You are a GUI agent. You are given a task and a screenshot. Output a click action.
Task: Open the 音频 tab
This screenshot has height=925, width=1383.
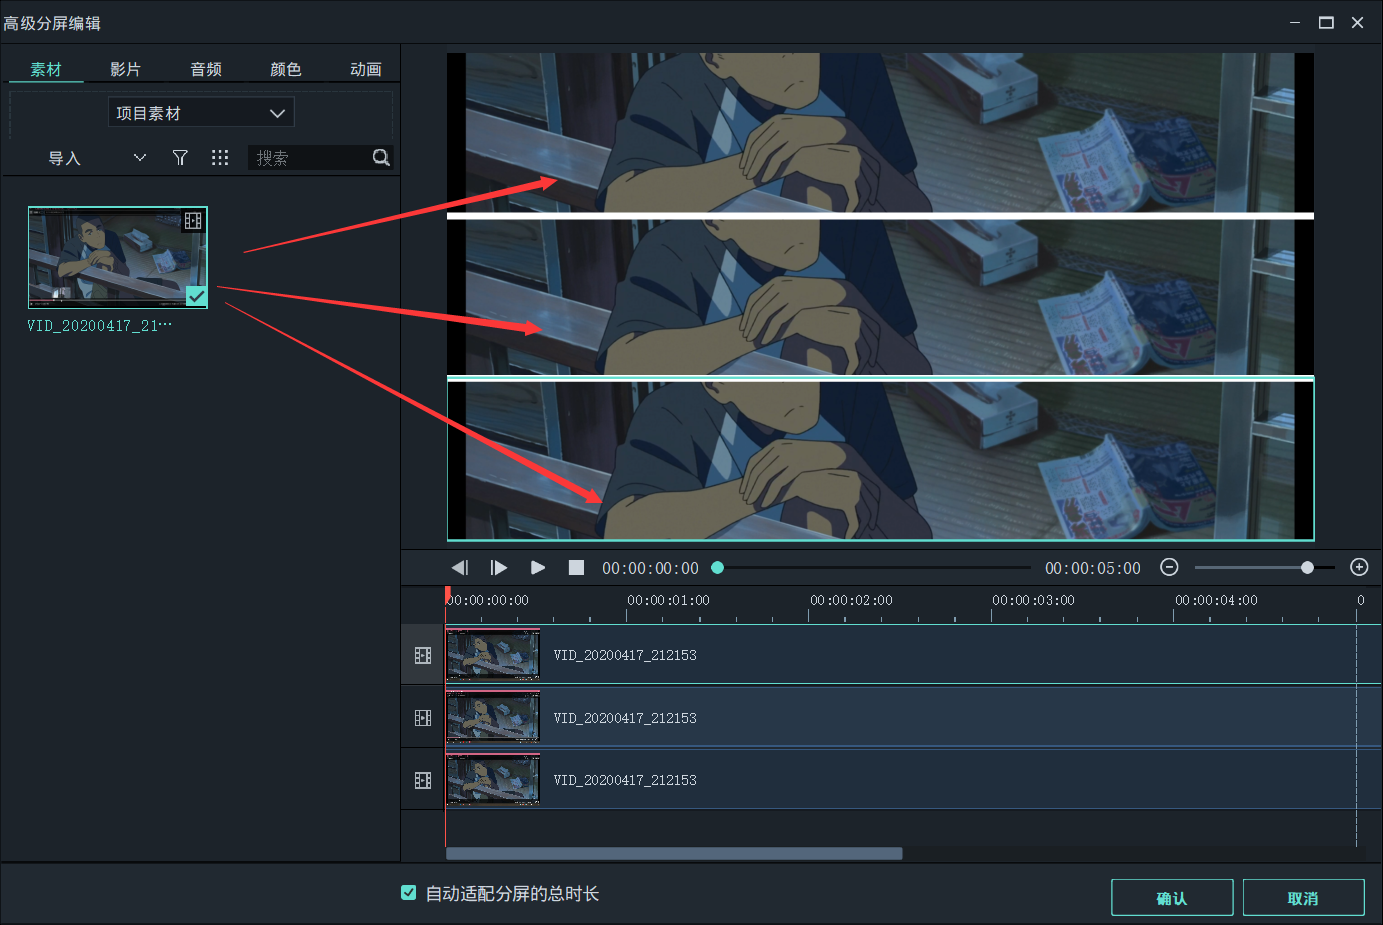[x=205, y=69]
